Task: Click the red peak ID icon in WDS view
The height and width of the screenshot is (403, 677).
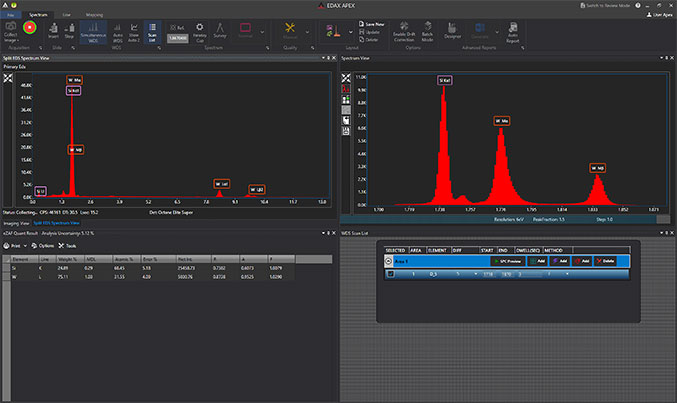Action: click(346, 89)
